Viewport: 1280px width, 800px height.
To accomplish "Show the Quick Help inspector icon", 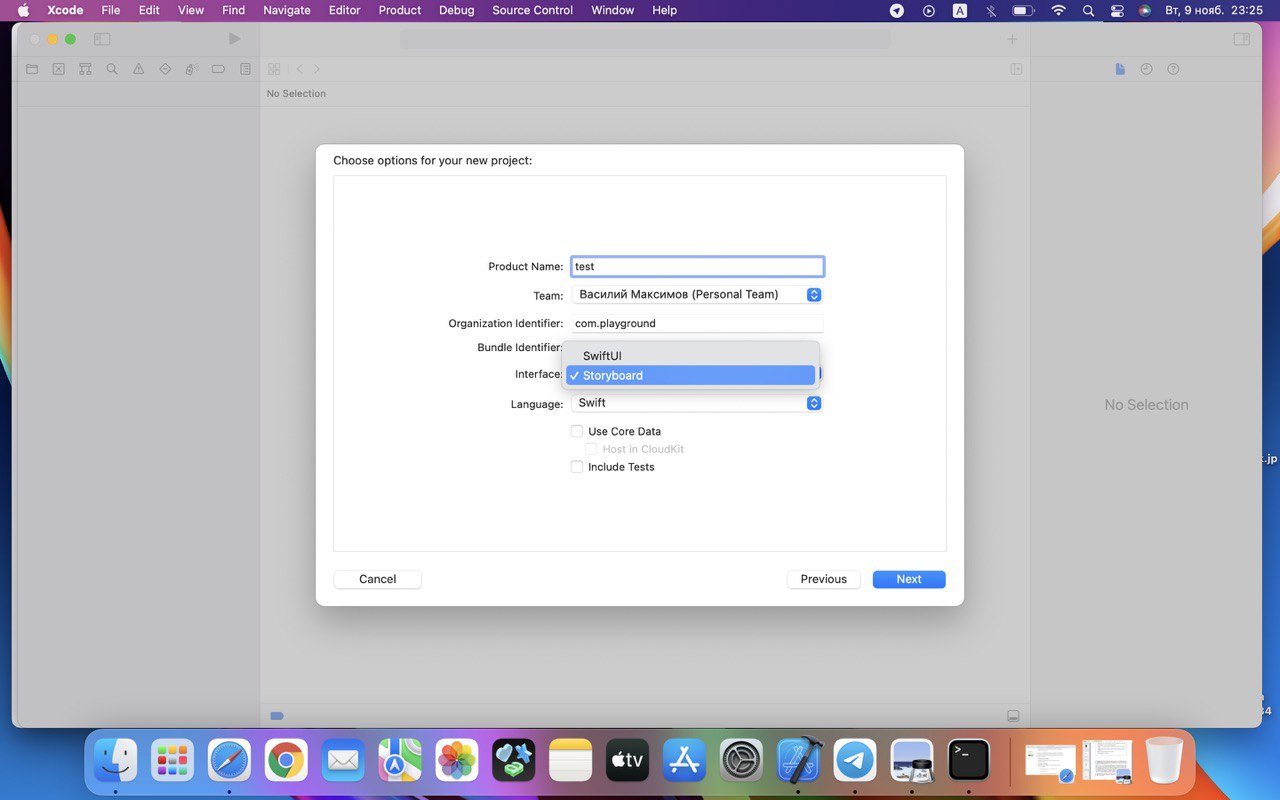I will tap(1174, 69).
